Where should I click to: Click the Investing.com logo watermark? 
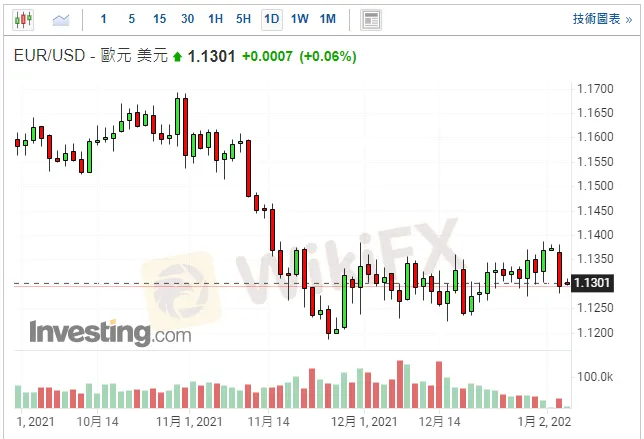[110, 333]
